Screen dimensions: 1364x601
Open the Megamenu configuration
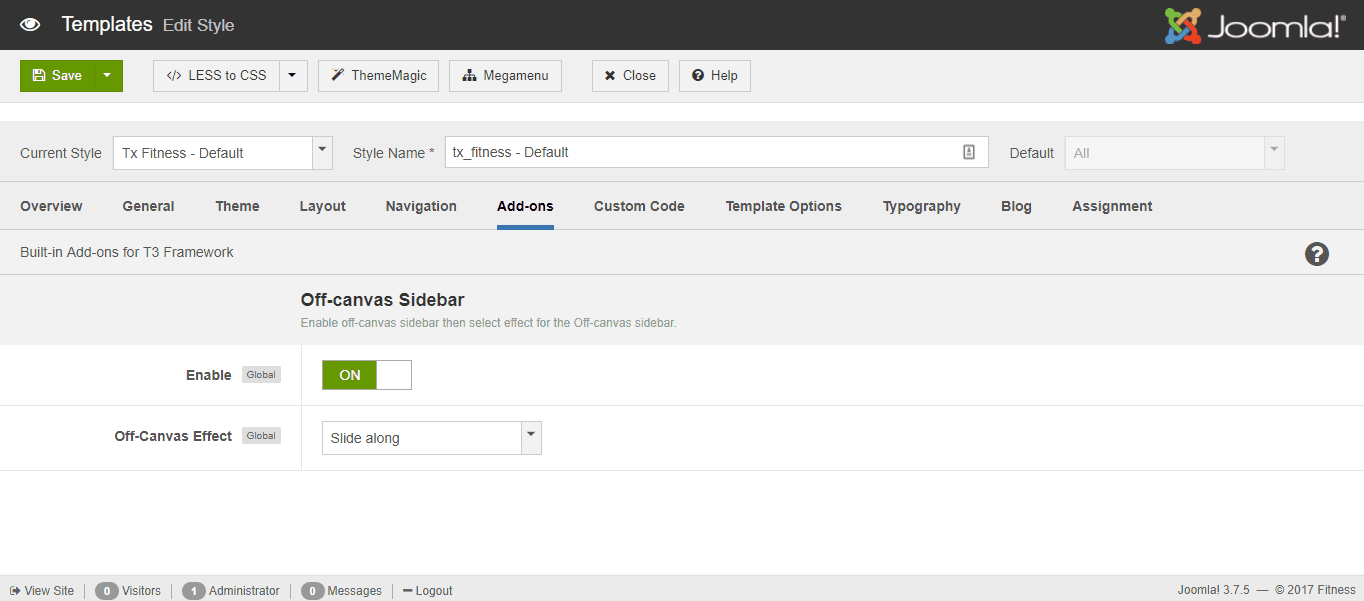(505, 76)
